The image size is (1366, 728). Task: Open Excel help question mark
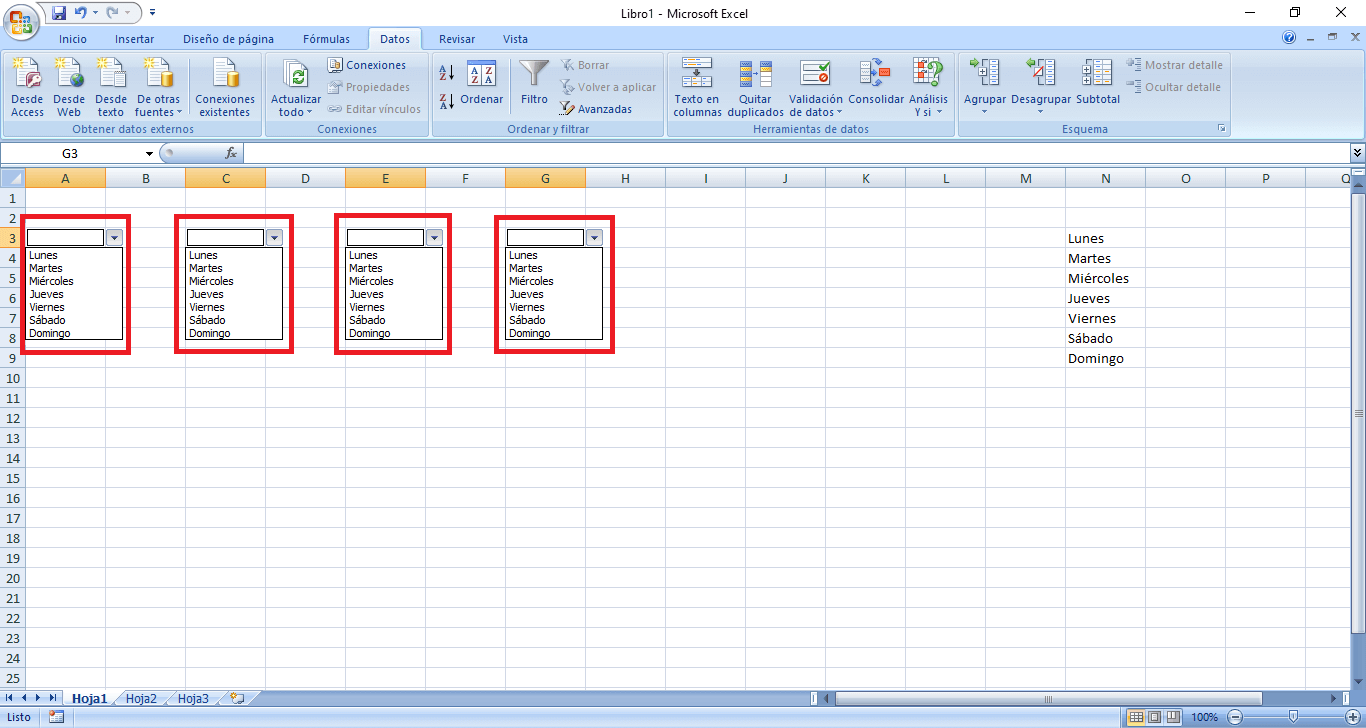(x=1290, y=38)
